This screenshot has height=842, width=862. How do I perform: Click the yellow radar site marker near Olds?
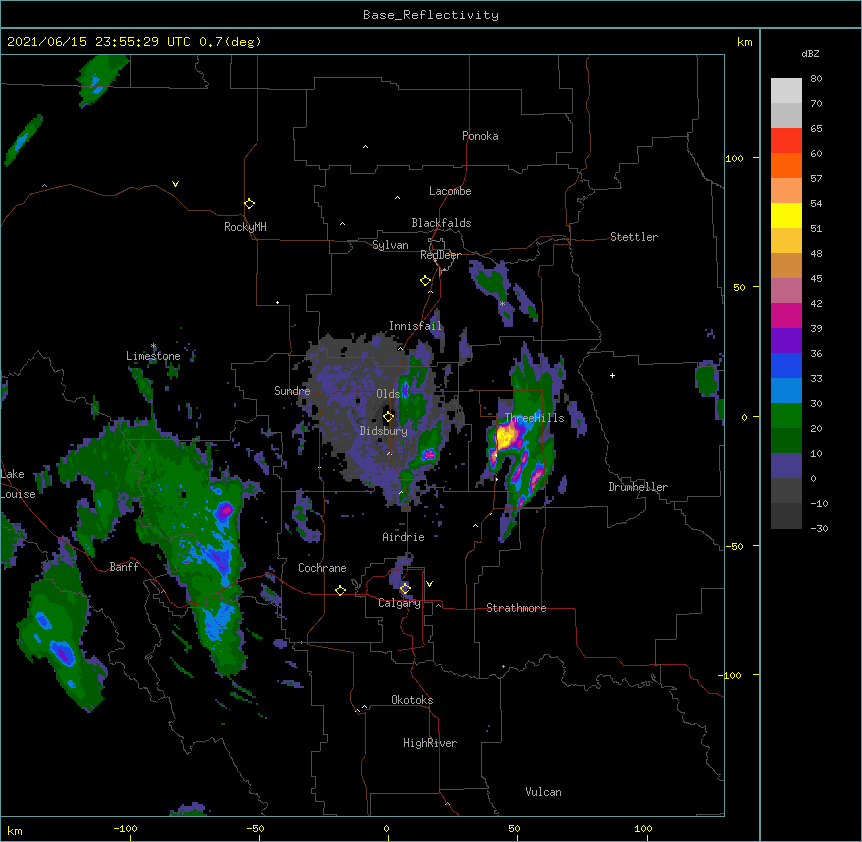tap(388, 417)
